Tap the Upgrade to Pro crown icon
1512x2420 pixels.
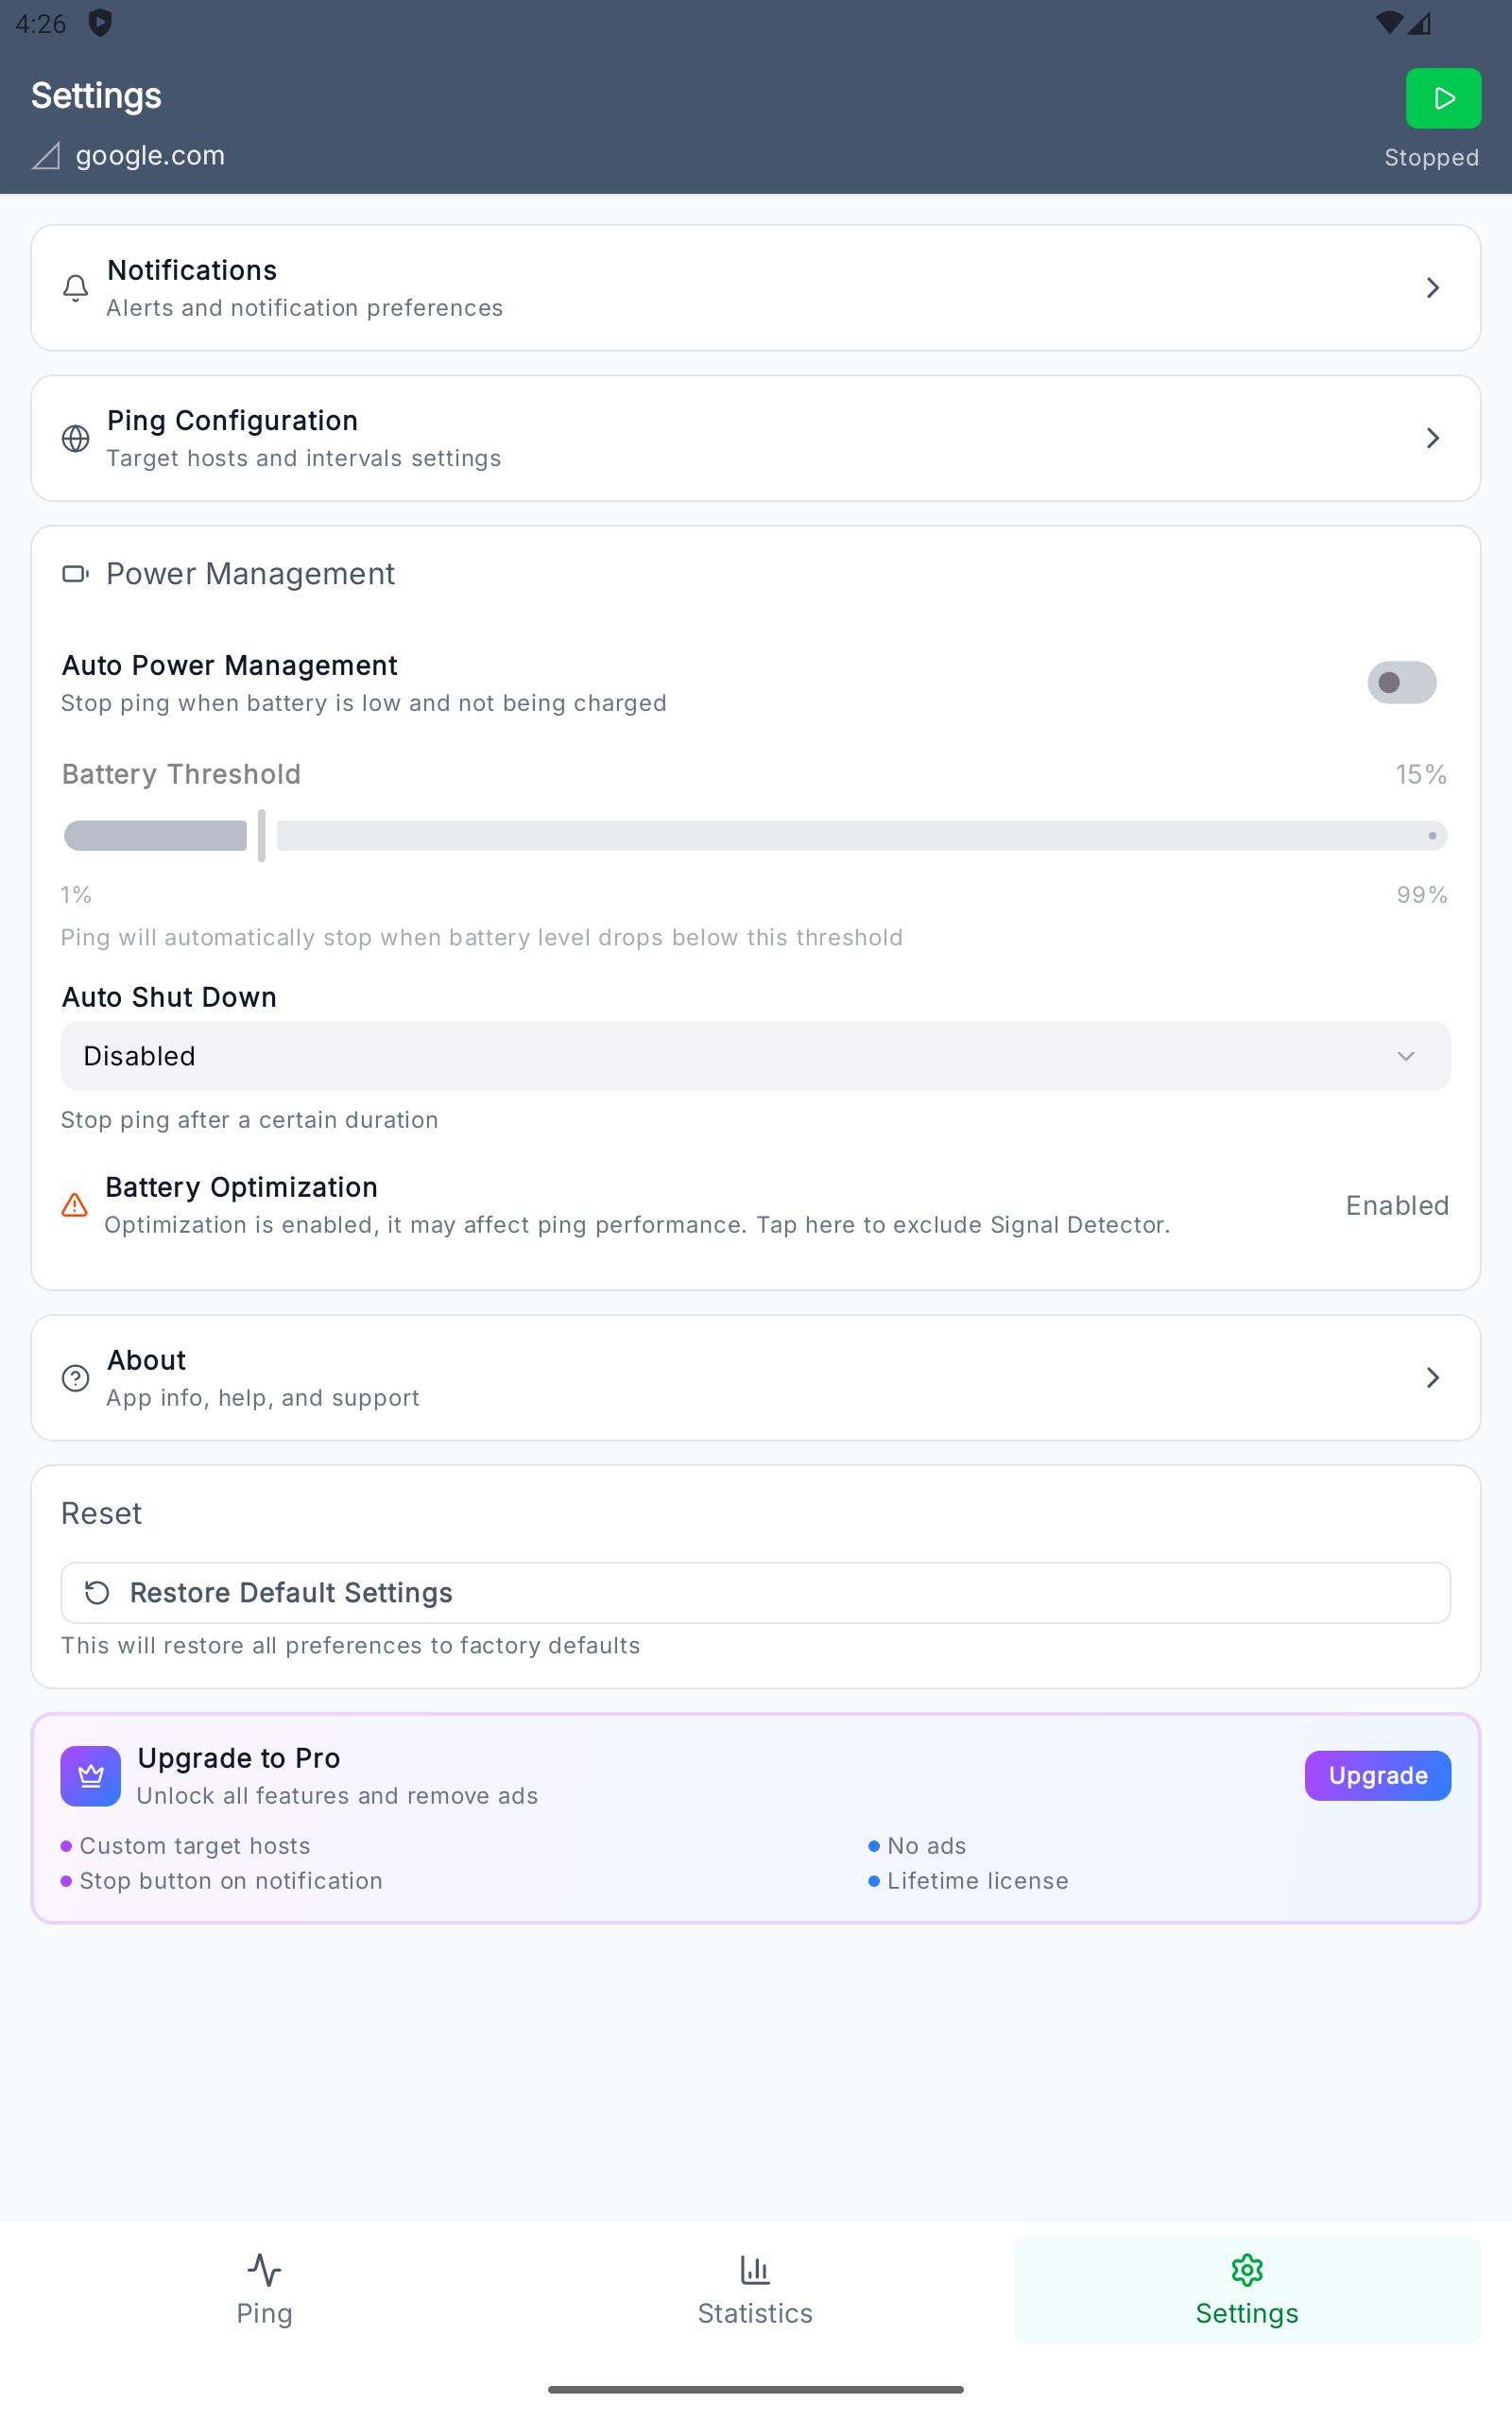[91, 1776]
